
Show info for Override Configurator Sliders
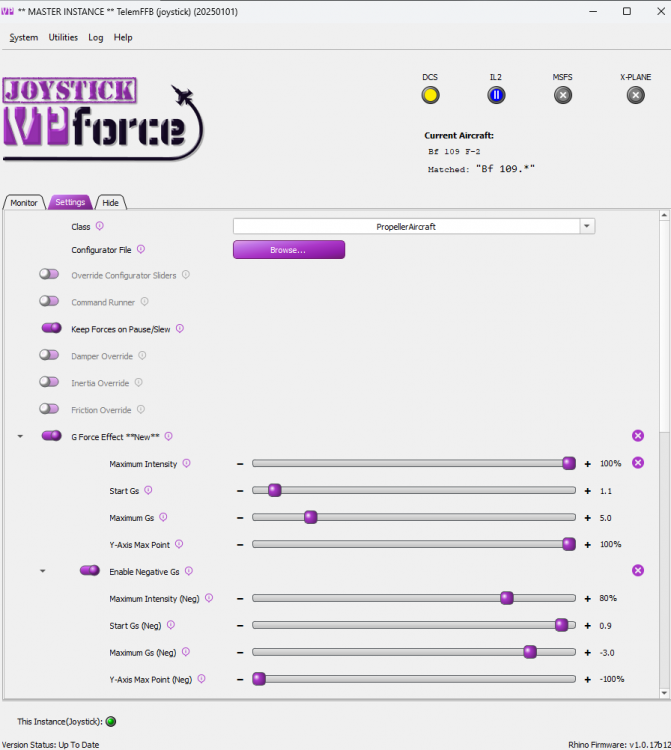(186, 275)
